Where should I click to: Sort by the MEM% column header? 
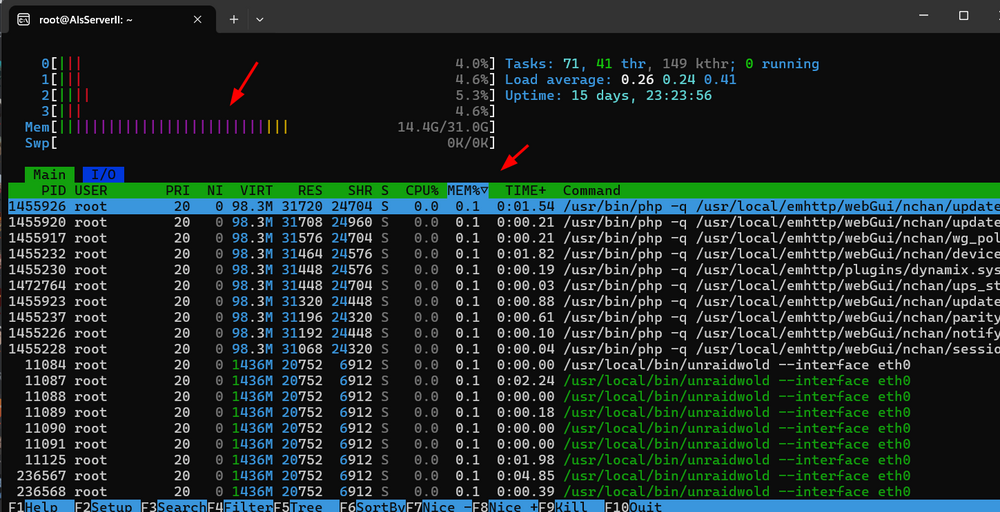click(x=467, y=190)
